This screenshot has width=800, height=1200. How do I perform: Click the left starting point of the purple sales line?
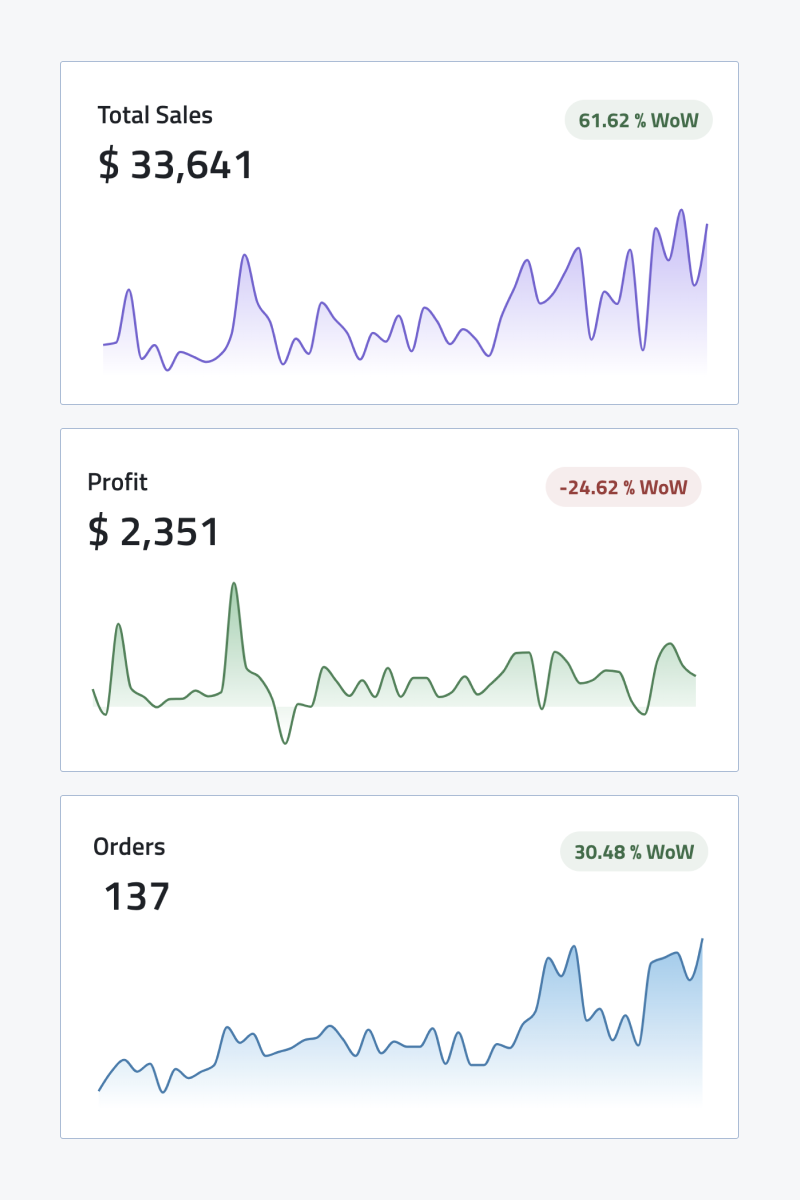point(104,345)
